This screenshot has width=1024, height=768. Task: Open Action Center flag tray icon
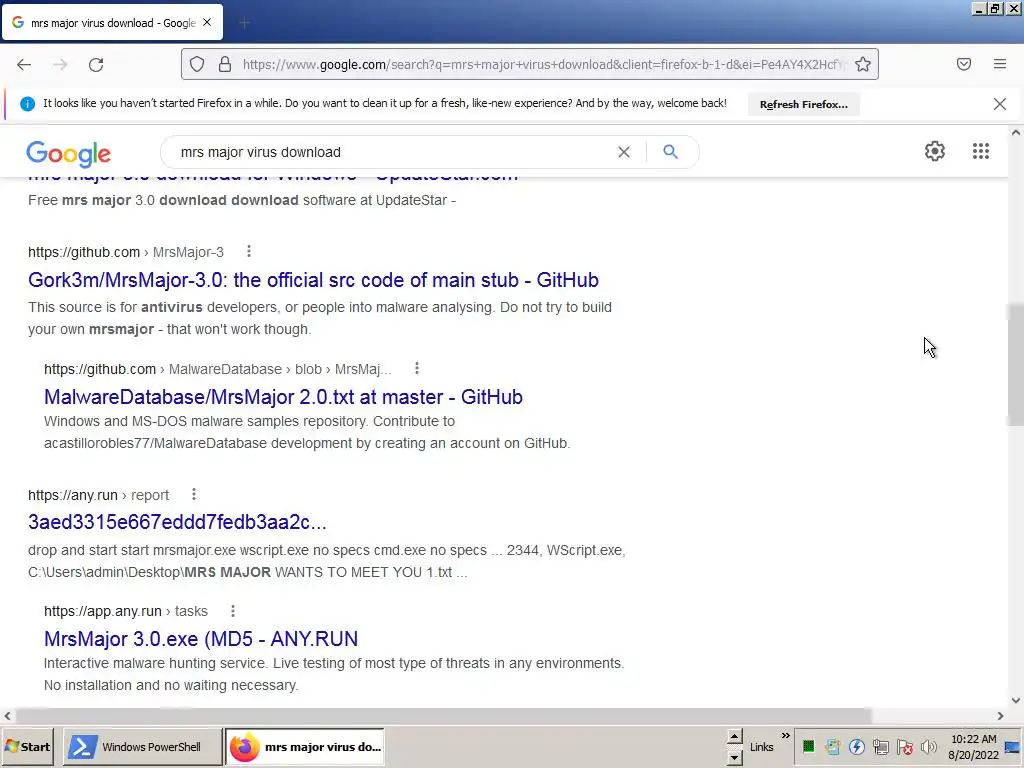tap(905, 747)
